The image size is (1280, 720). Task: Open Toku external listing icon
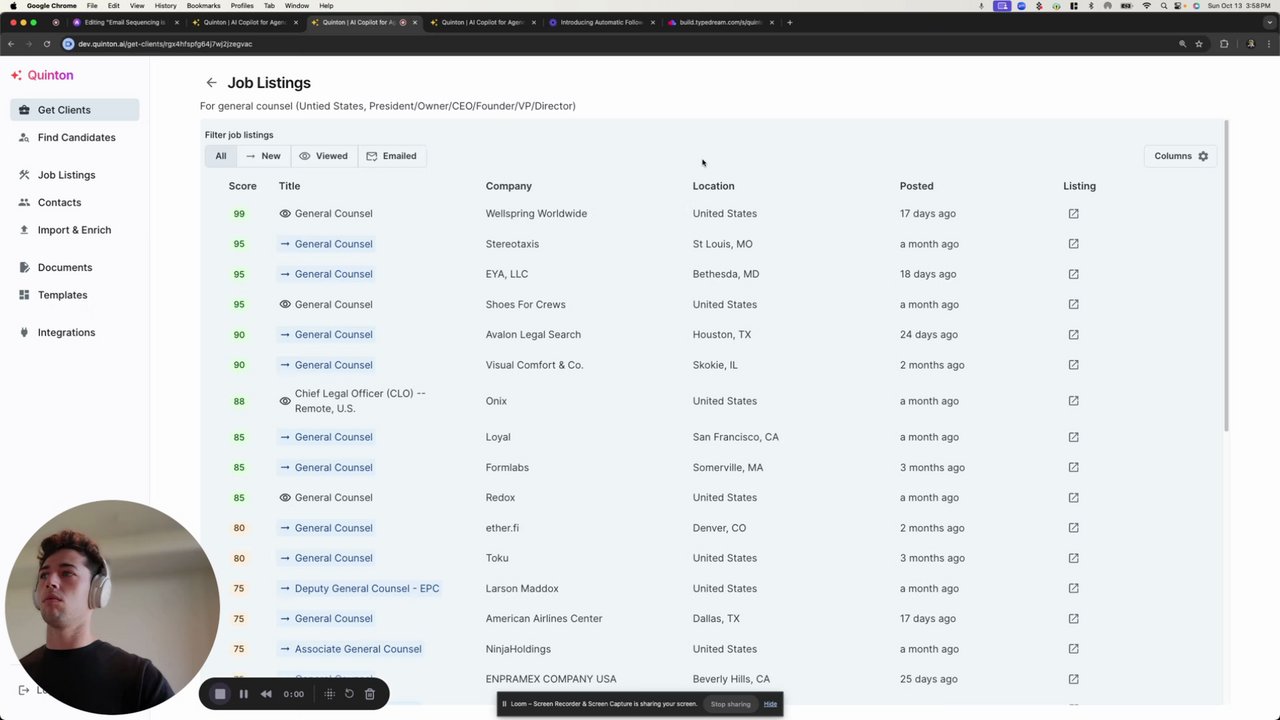pyautogui.click(x=1073, y=558)
